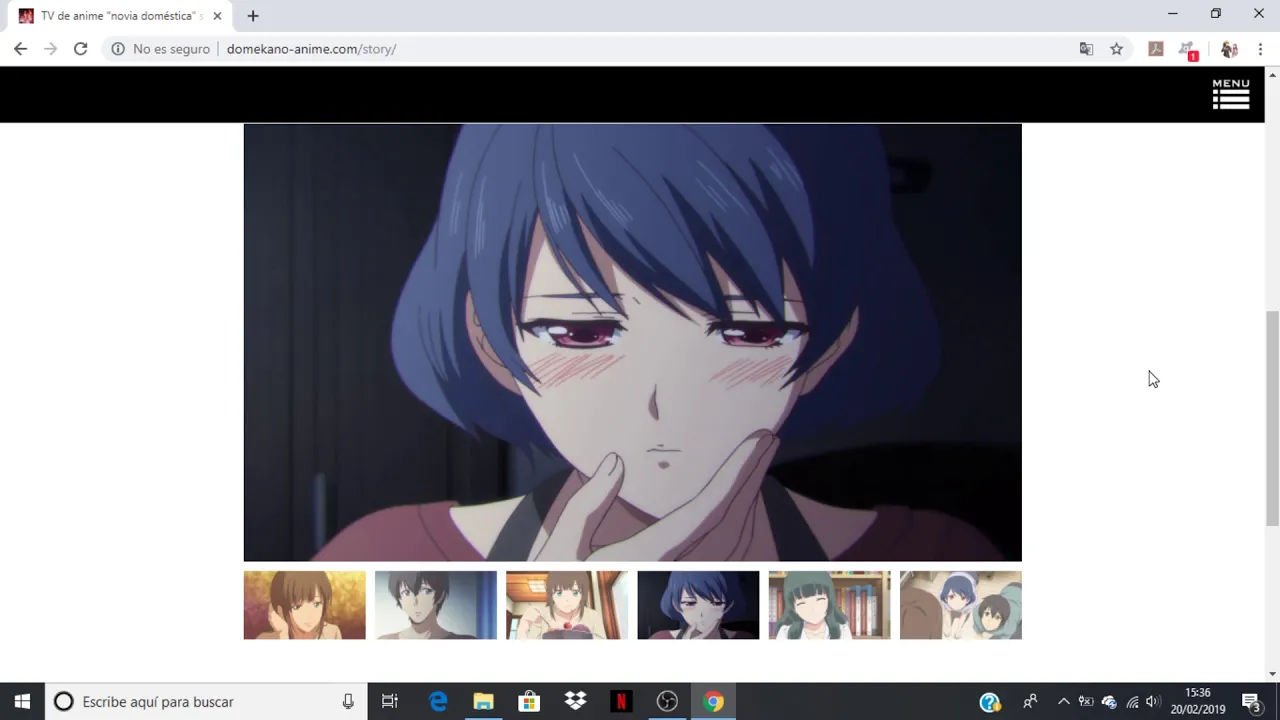The image size is (1280, 720).
Task: Open the clock showing 15:36 20/02/2019
Action: 1198,701
